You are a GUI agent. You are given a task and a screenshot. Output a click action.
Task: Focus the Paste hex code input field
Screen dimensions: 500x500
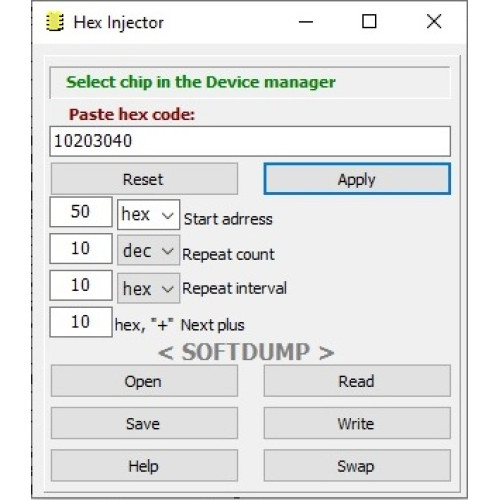(x=250, y=141)
